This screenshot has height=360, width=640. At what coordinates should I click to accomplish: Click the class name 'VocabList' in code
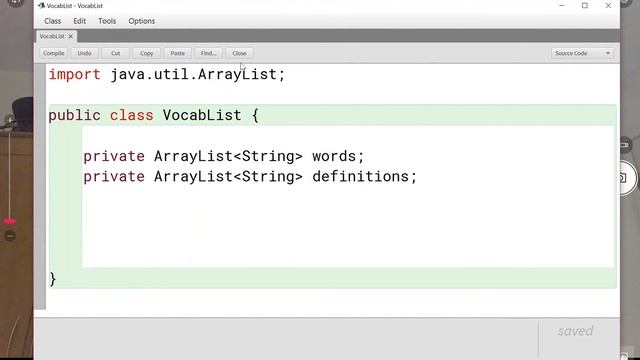point(202,116)
